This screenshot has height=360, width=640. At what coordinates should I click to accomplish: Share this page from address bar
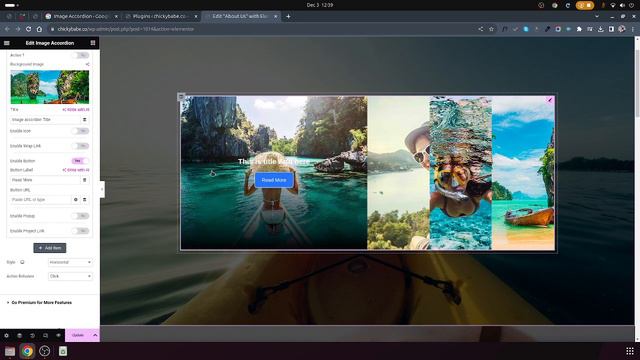pyautogui.click(x=481, y=29)
